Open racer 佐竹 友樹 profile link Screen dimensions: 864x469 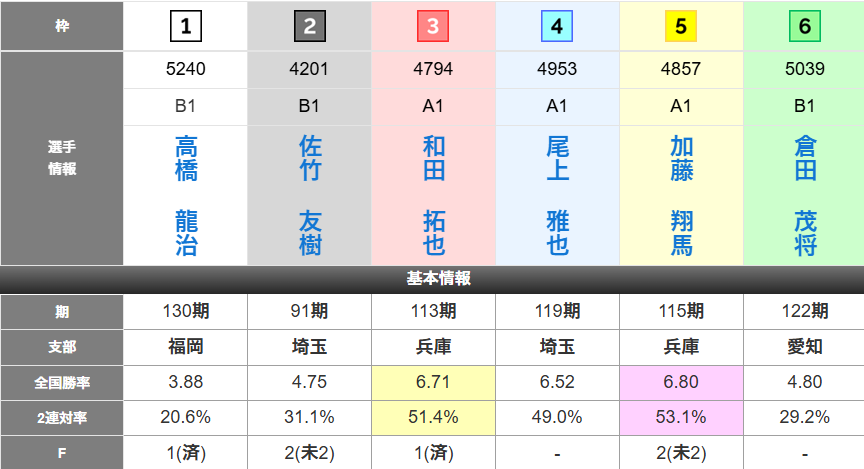coord(310,196)
